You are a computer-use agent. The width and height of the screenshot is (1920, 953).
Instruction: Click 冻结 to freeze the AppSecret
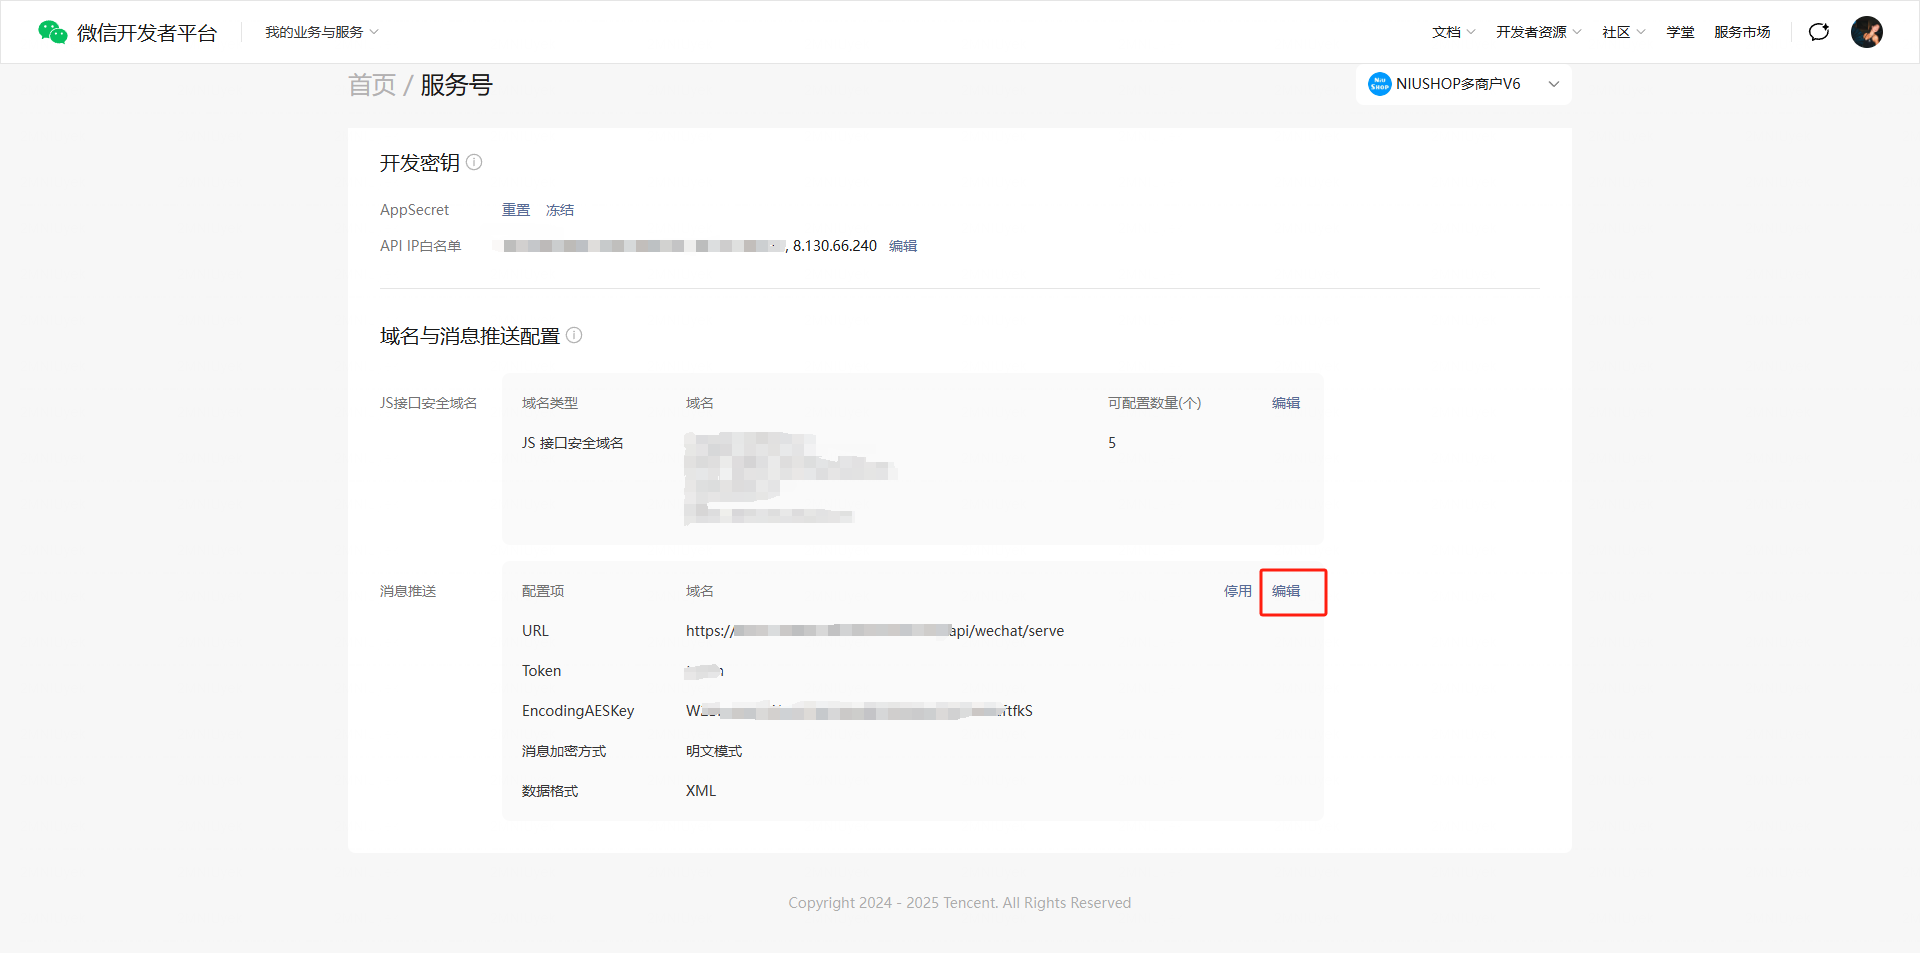point(560,210)
